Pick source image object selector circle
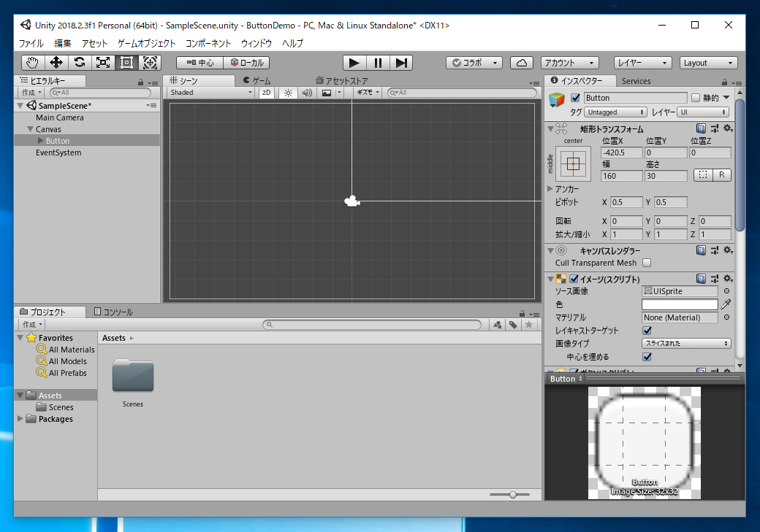760x532 pixels. pyautogui.click(x=727, y=291)
